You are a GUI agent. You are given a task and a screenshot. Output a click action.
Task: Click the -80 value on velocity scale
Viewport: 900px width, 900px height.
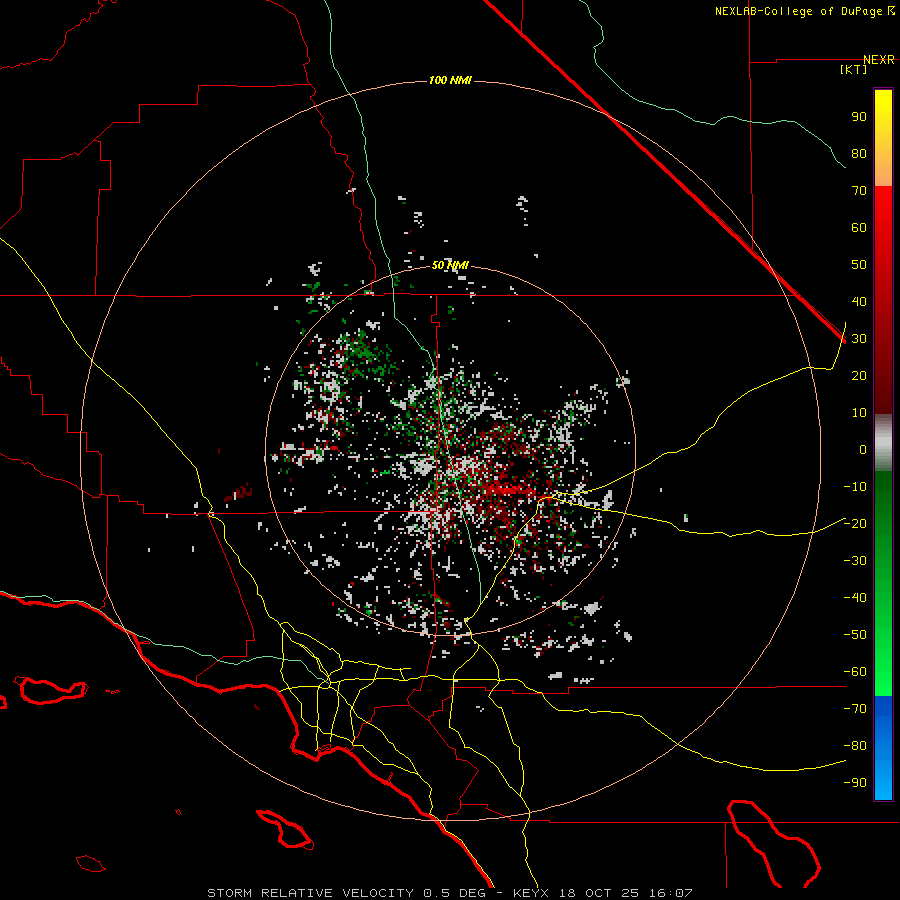(x=855, y=746)
